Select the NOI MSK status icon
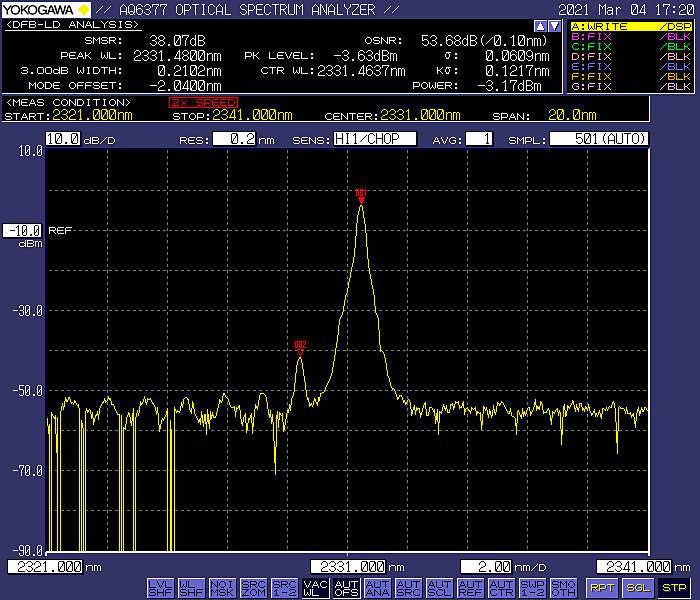 pyautogui.click(x=222, y=587)
